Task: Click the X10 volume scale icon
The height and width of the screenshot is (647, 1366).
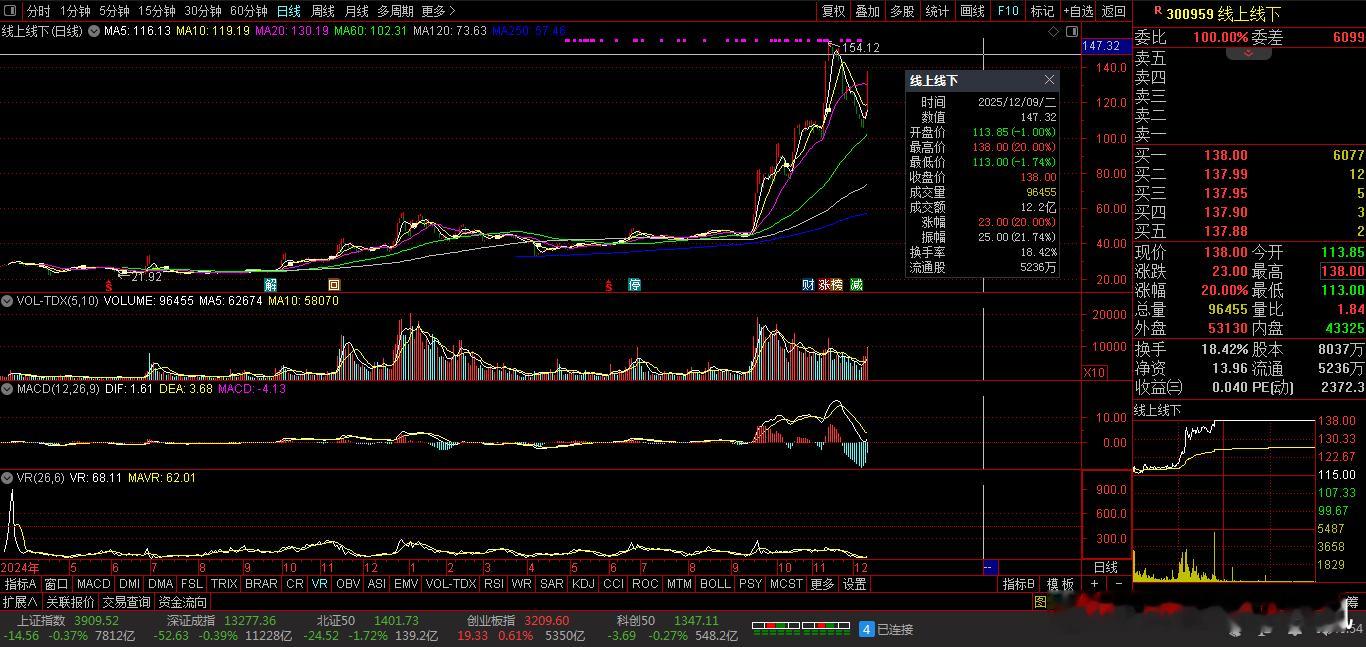Action: click(1094, 372)
